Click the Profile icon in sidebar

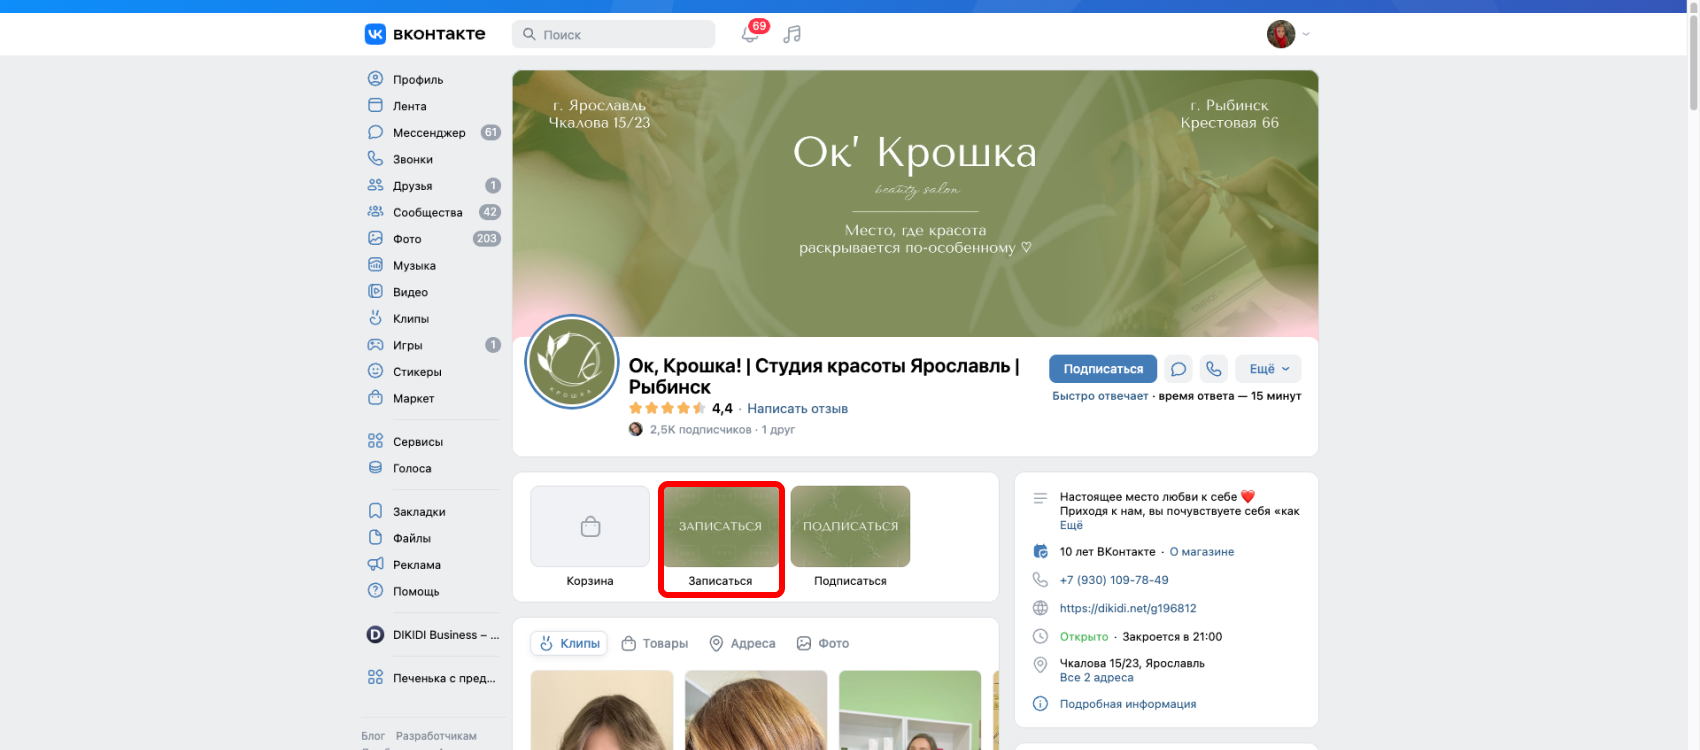[375, 79]
